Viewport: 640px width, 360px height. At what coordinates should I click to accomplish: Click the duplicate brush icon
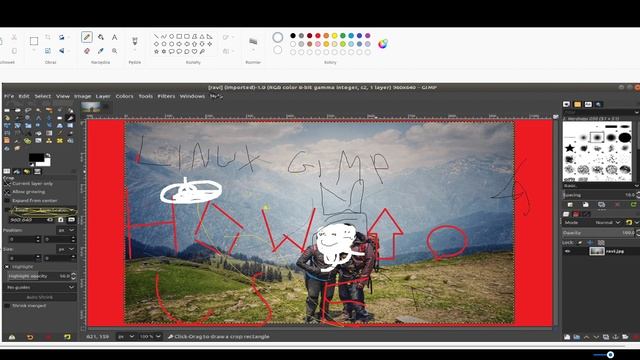point(601,205)
